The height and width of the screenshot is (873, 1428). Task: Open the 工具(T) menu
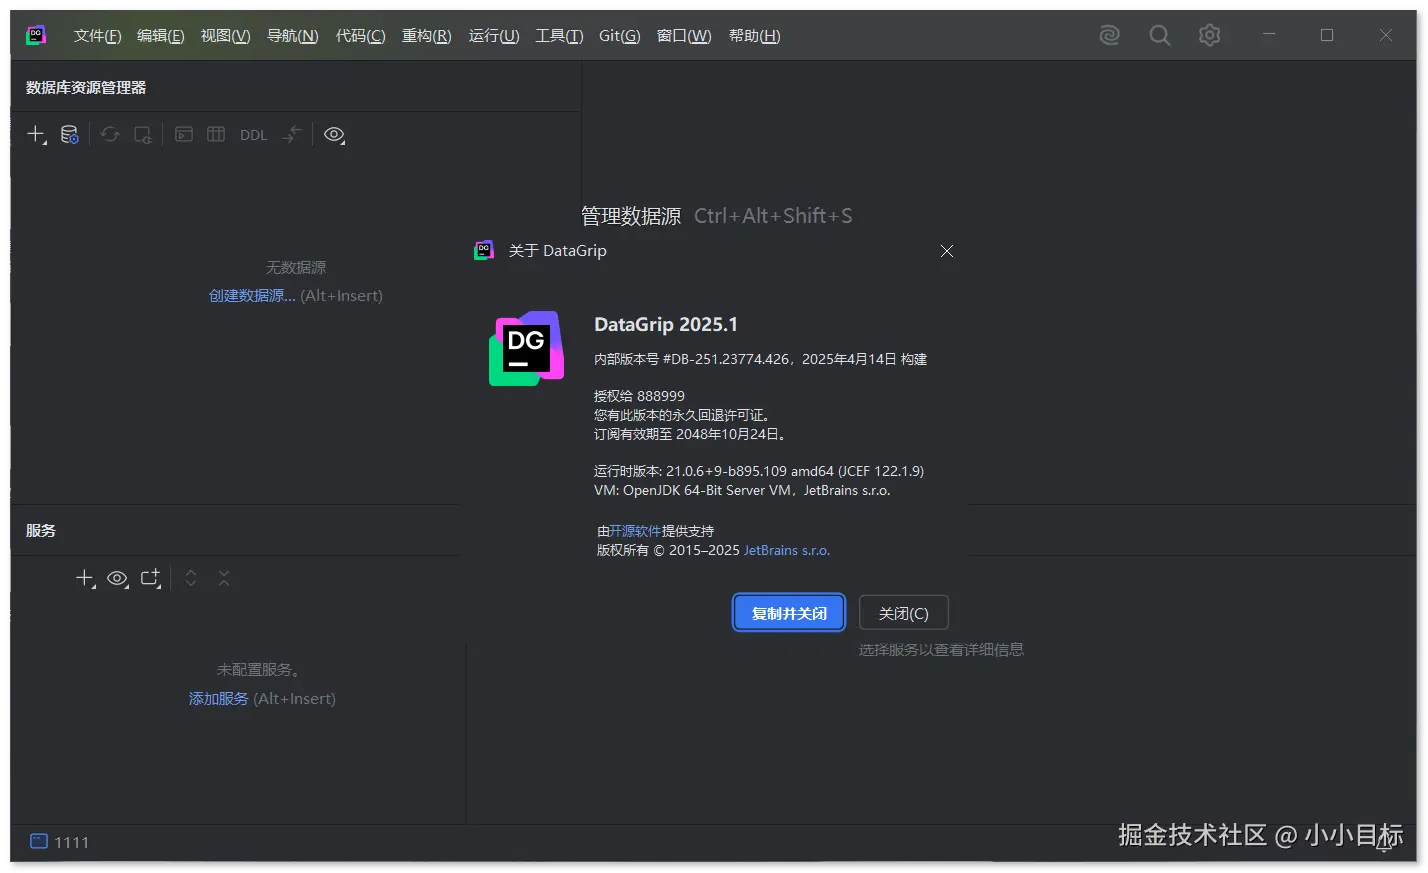(x=559, y=36)
